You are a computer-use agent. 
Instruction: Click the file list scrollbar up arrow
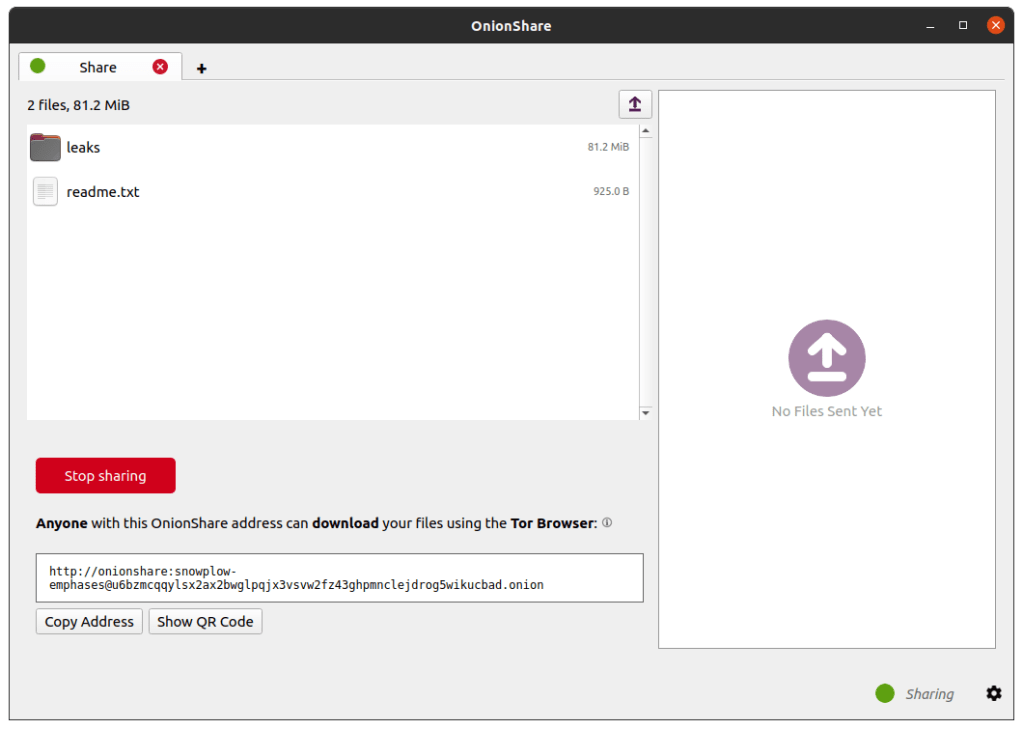(x=645, y=131)
